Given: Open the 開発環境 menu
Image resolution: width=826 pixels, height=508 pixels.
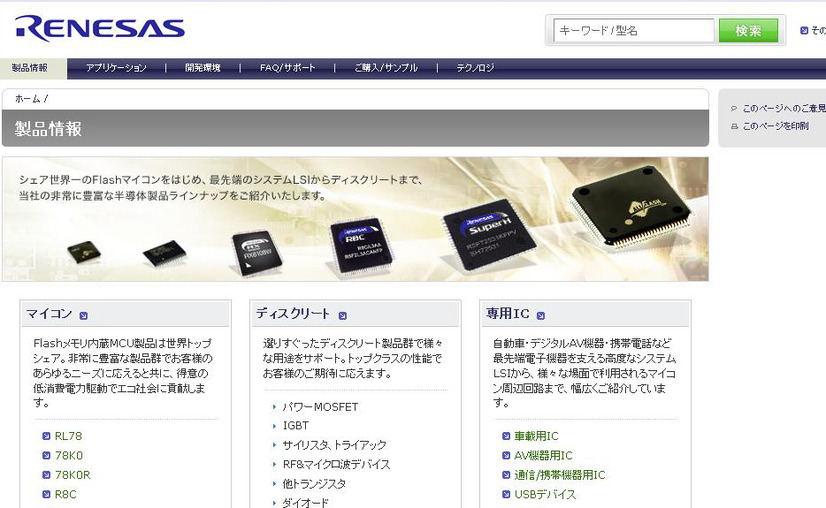Looking at the screenshot, I should pyautogui.click(x=203, y=68).
